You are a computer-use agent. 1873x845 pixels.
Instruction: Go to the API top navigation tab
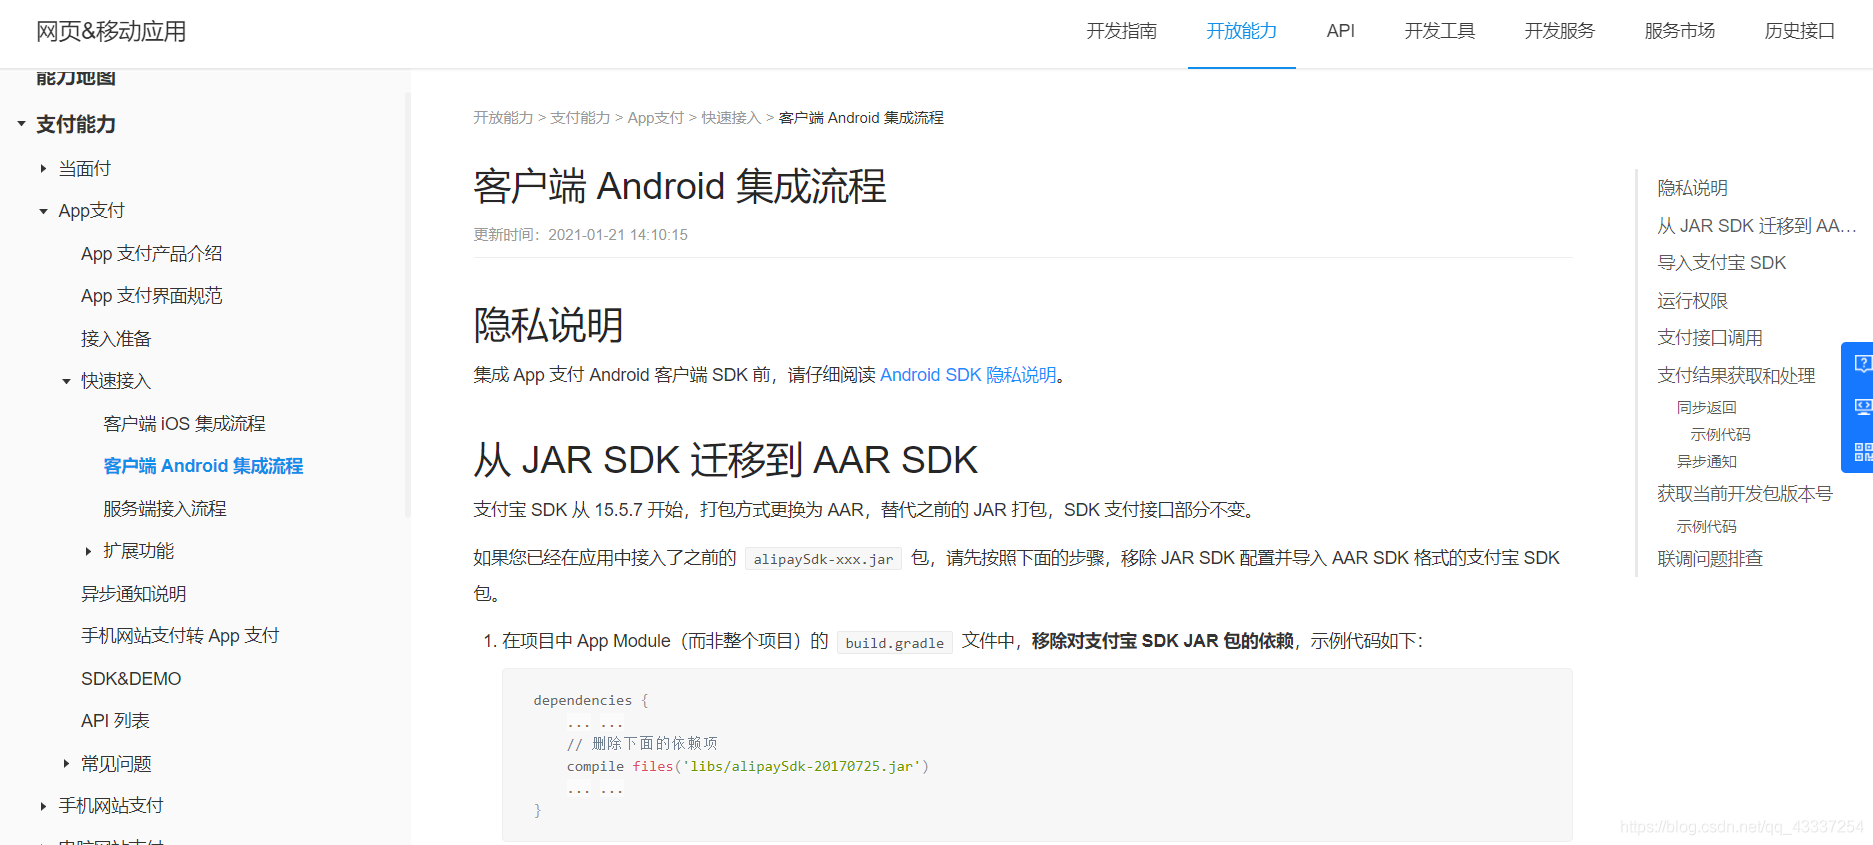[x=1340, y=31]
